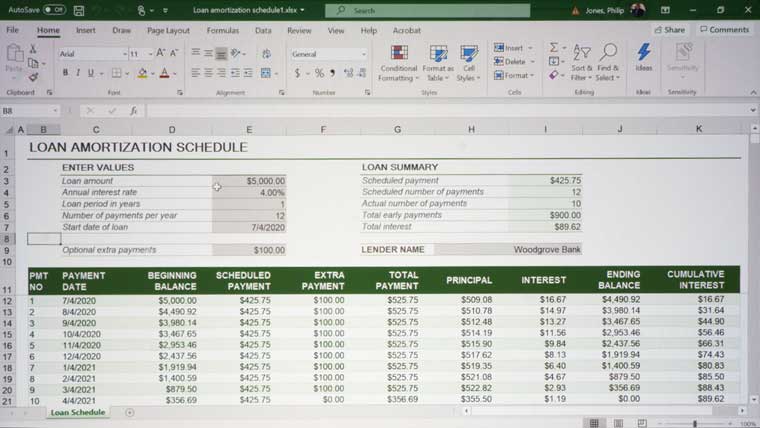The image size is (760, 428).
Task: Apply Percent Style number format
Action: pyautogui.click(x=319, y=73)
